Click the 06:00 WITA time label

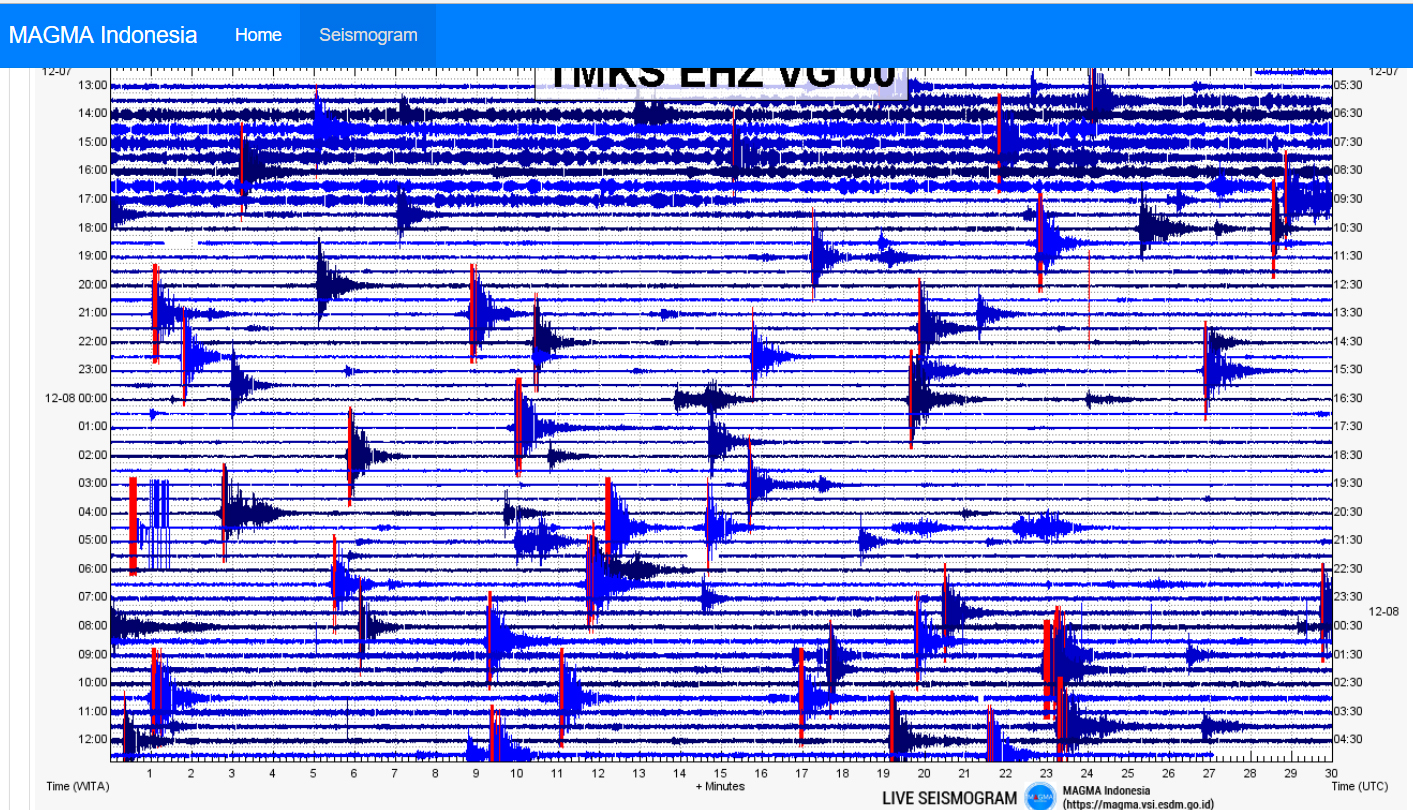[92, 569]
